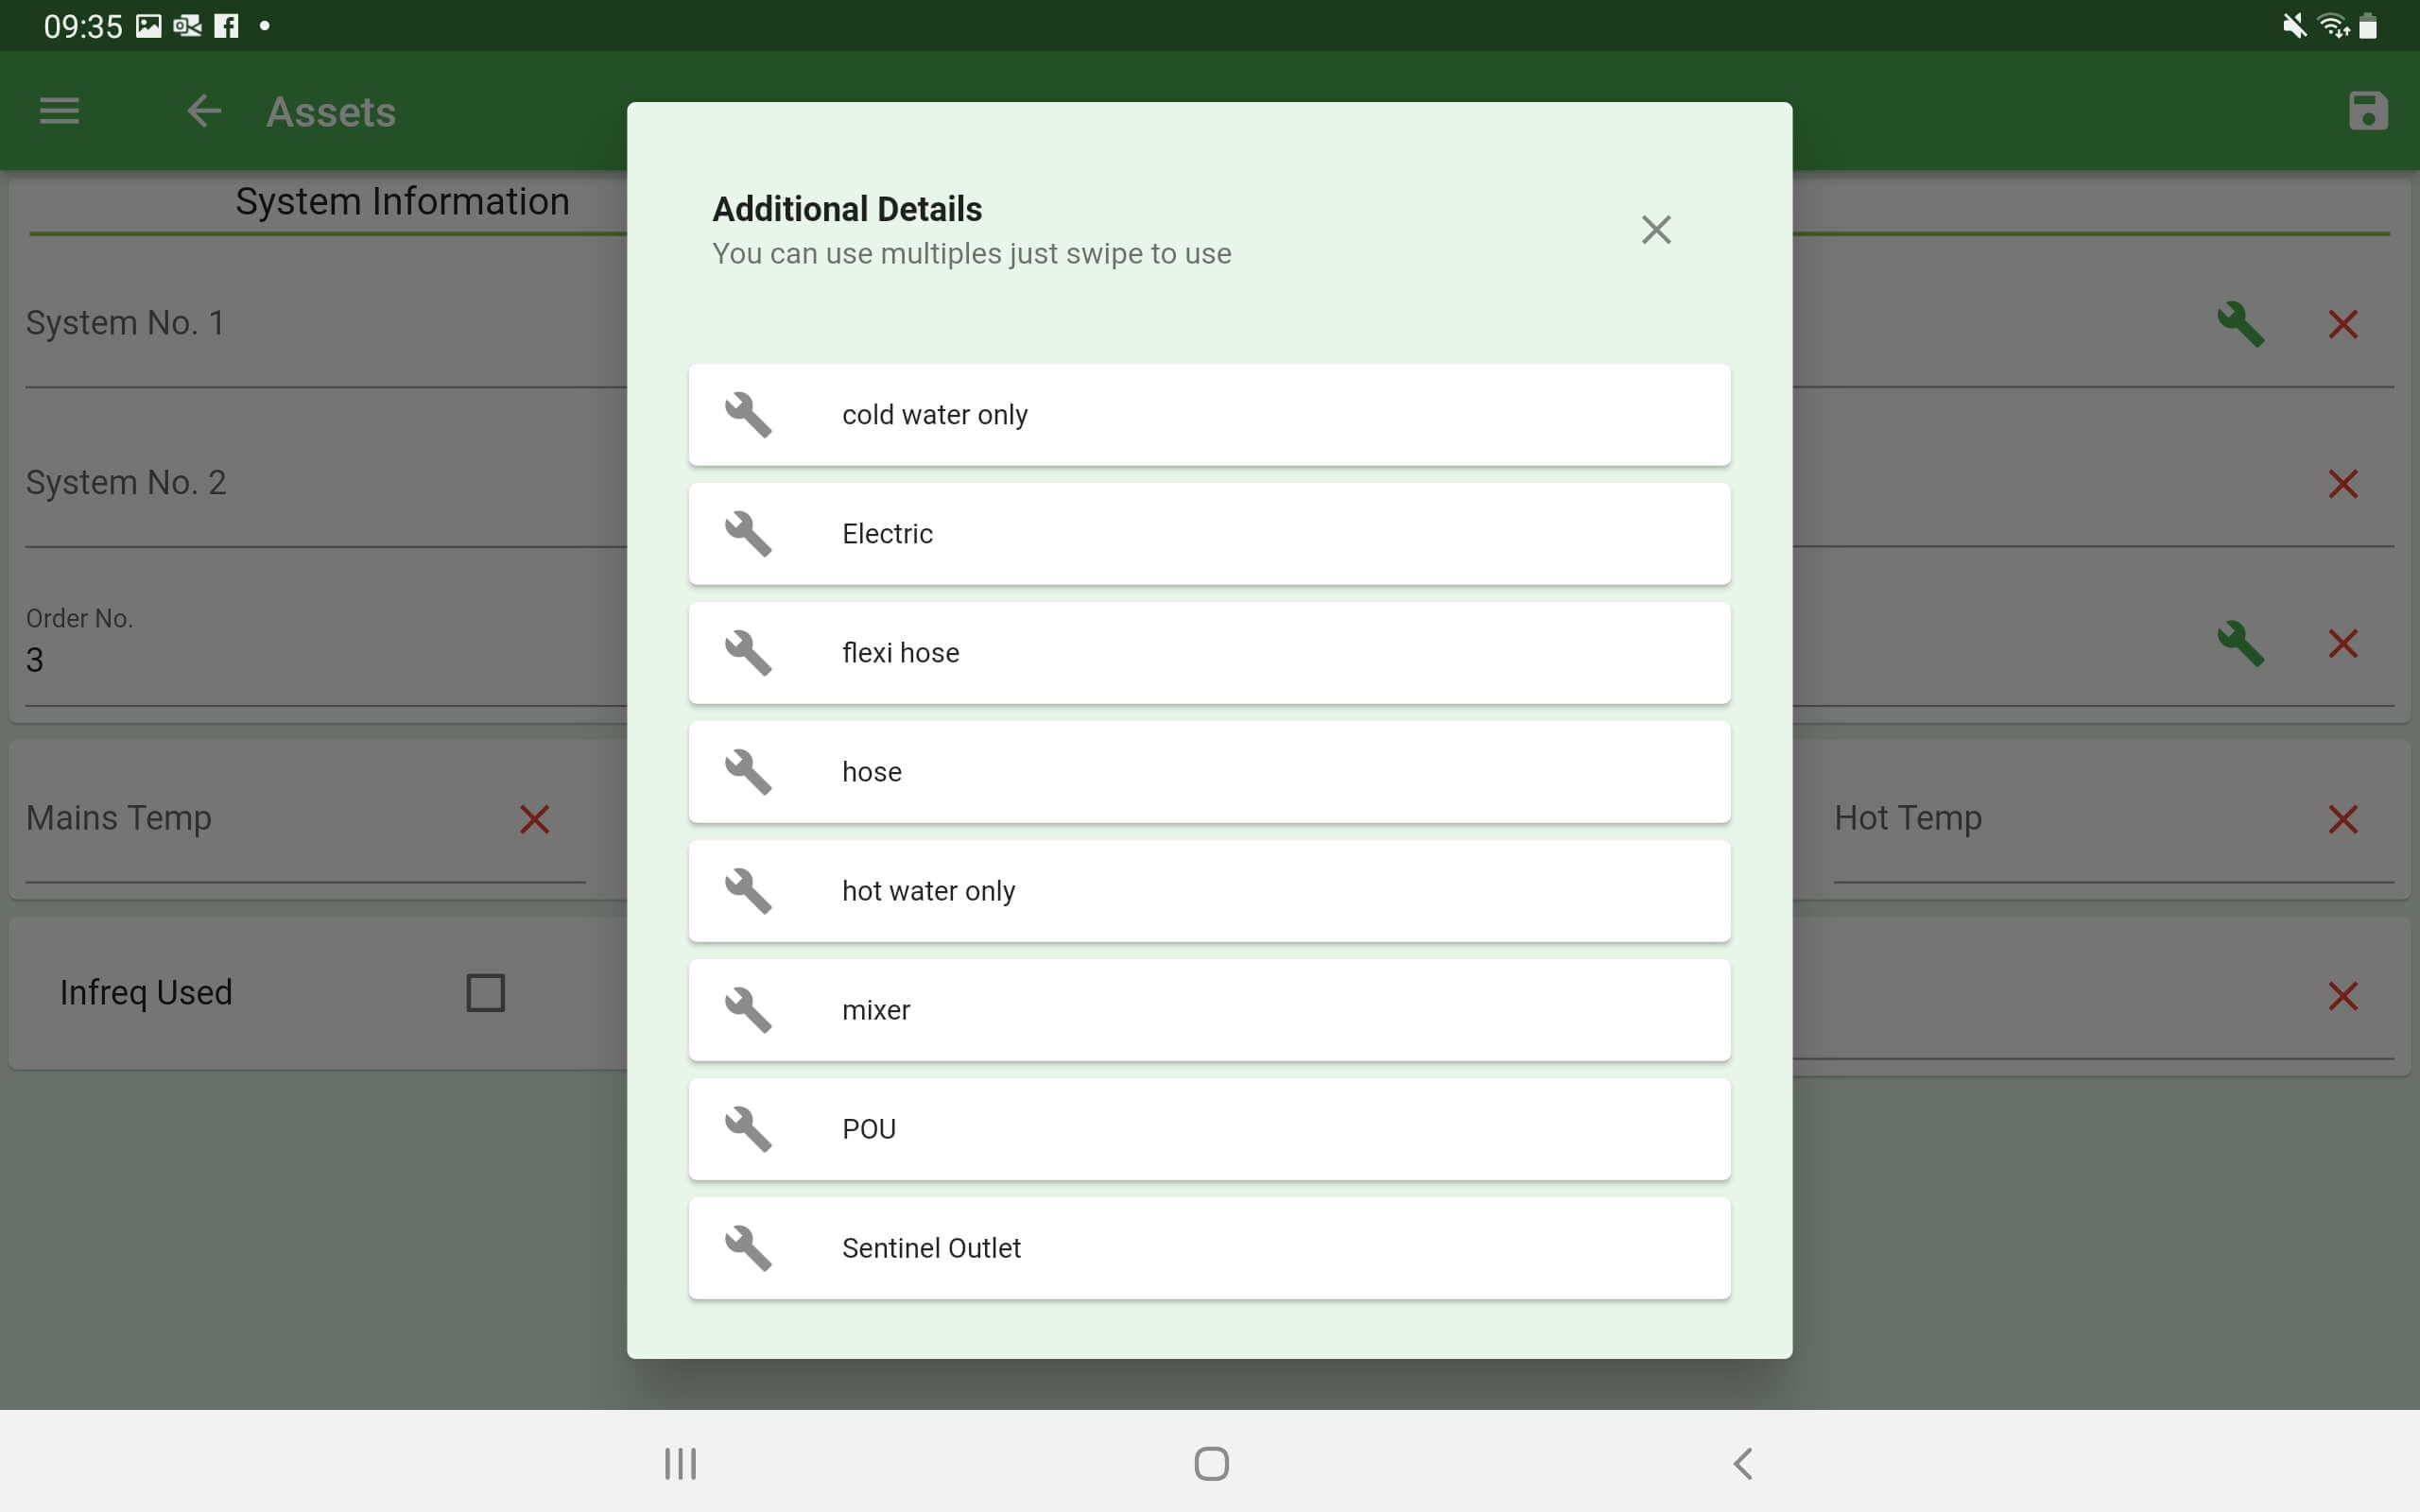The image size is (2420, 1512).
Task: Select the 'cold water only' option
Action: [x=1209, y=413]
